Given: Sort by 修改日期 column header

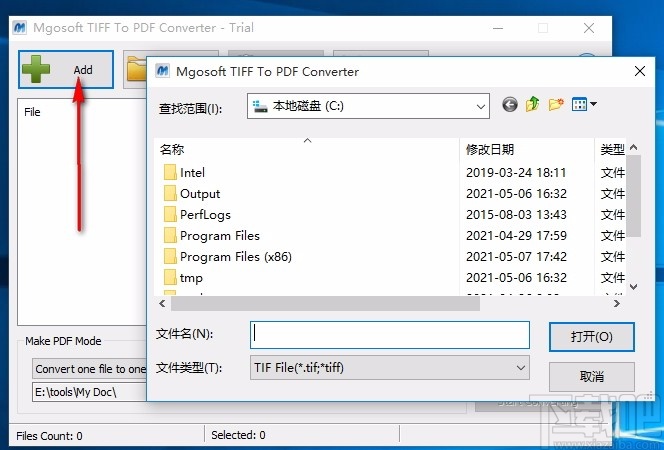Looking at the screenshot, I should click(527, 149).
